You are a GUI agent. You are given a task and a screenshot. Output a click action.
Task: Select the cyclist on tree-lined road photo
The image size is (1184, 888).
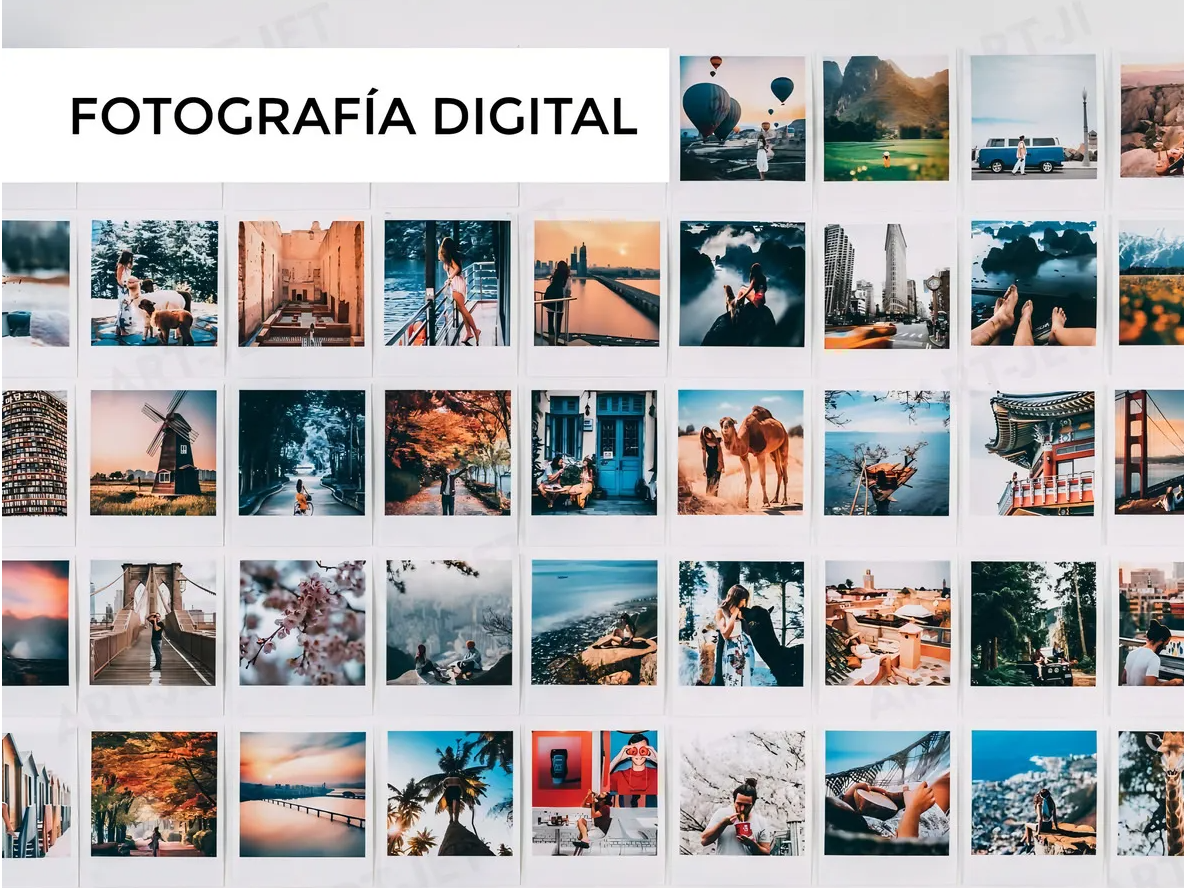tap(301, 452)
